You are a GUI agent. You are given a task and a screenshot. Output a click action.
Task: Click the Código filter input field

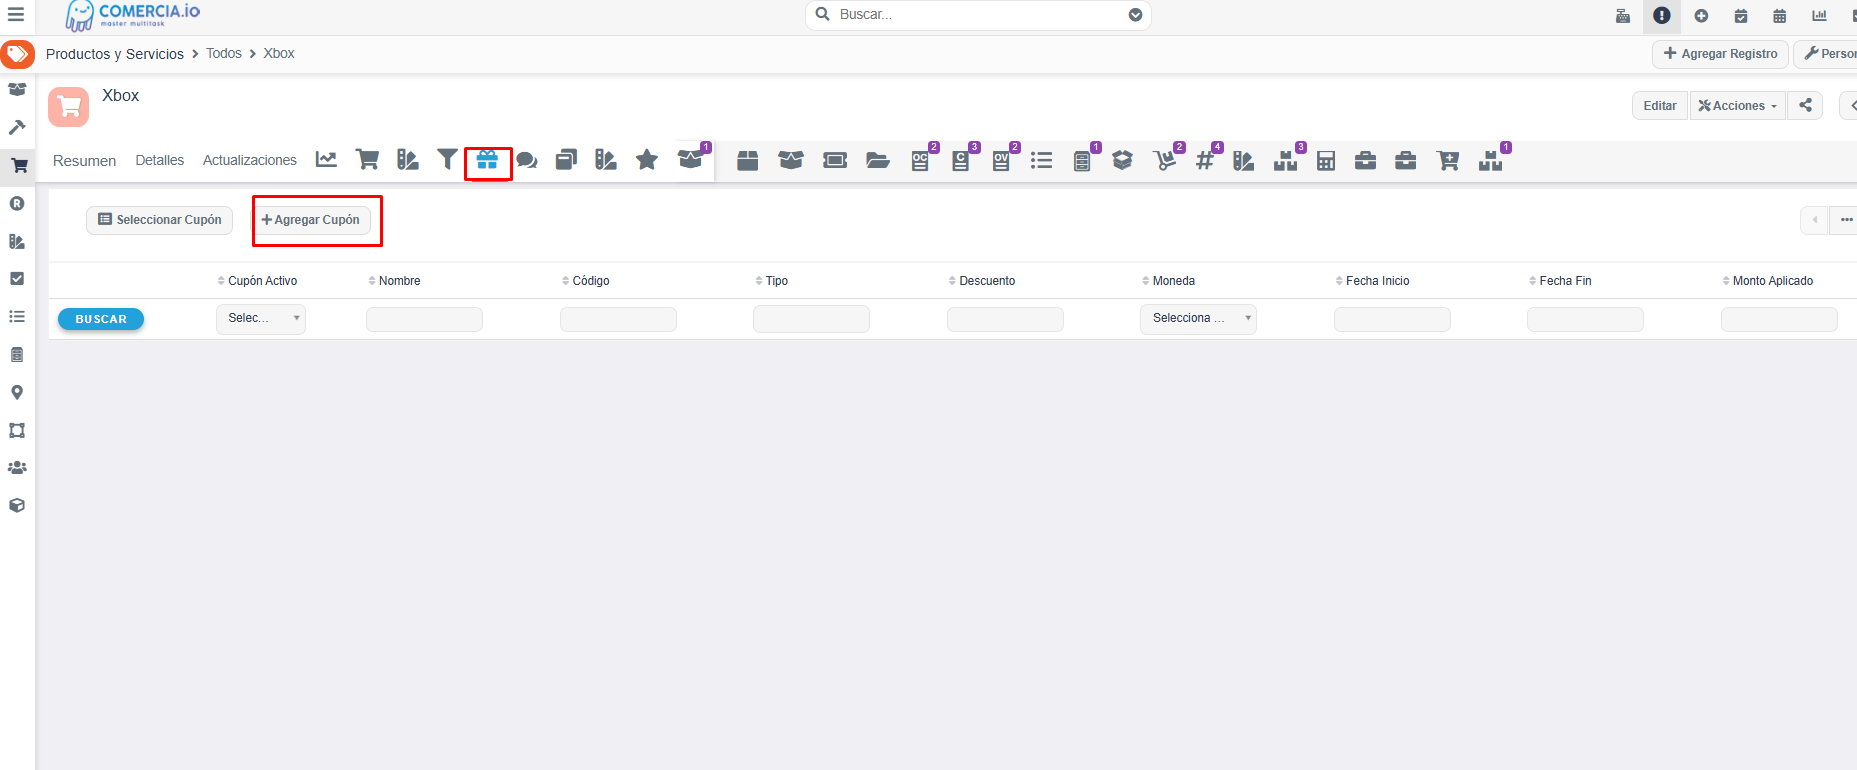[618, 319]
